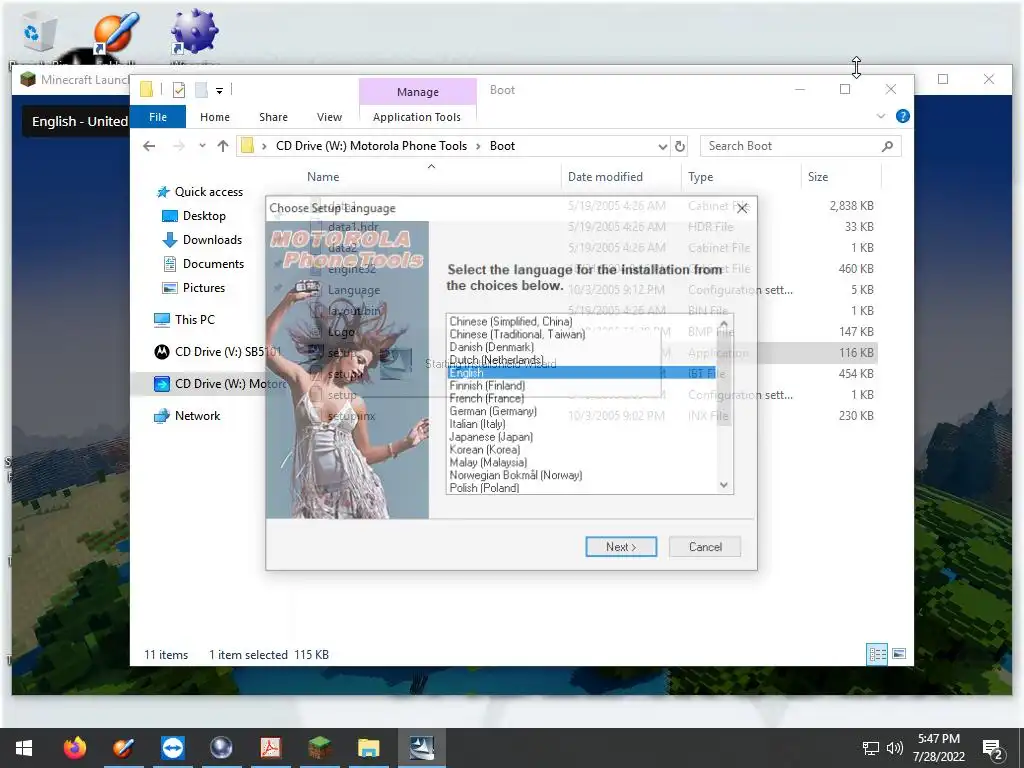1024x768 pixels.
Task: Switch to large thumbnails view icon
Action: click(x=899, y=654)
